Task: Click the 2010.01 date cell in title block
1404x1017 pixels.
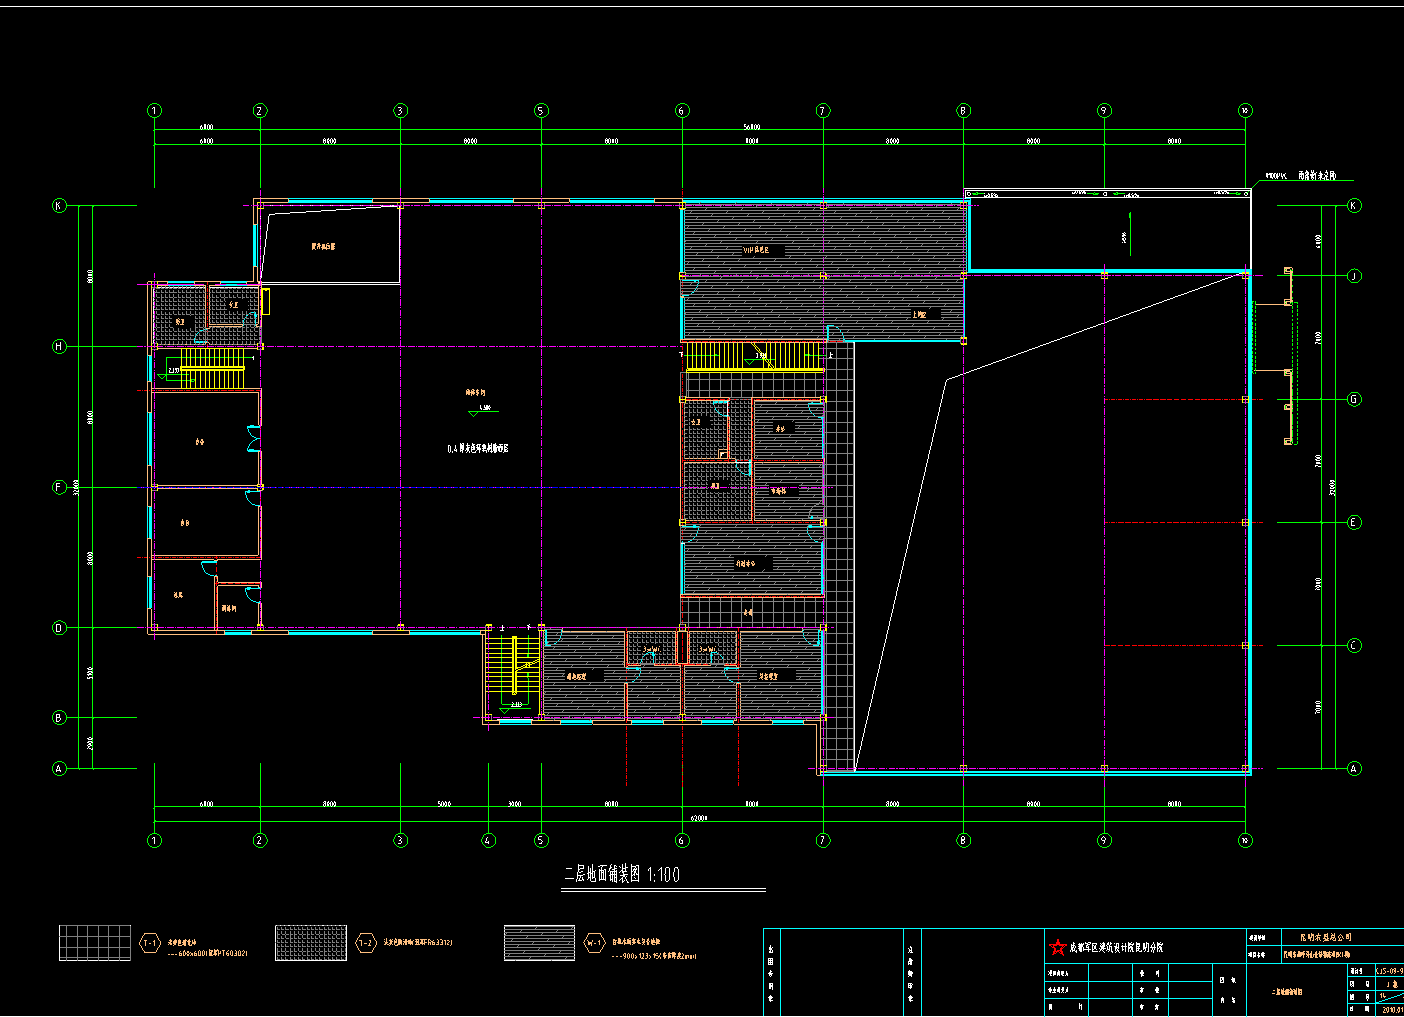Action: coord(1391,1009)
